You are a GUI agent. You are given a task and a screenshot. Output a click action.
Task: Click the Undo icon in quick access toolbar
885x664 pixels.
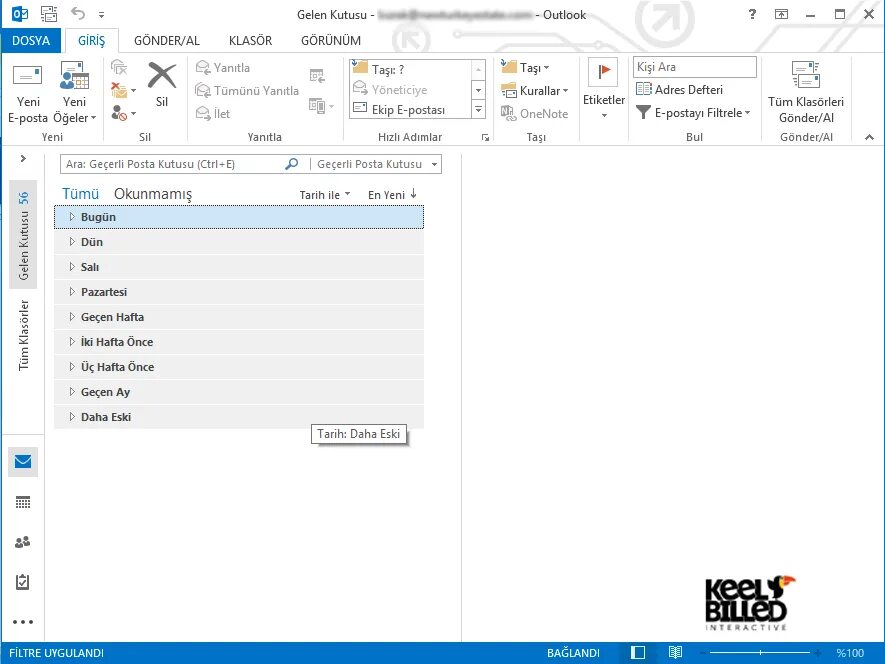click(x=78, y=14)
